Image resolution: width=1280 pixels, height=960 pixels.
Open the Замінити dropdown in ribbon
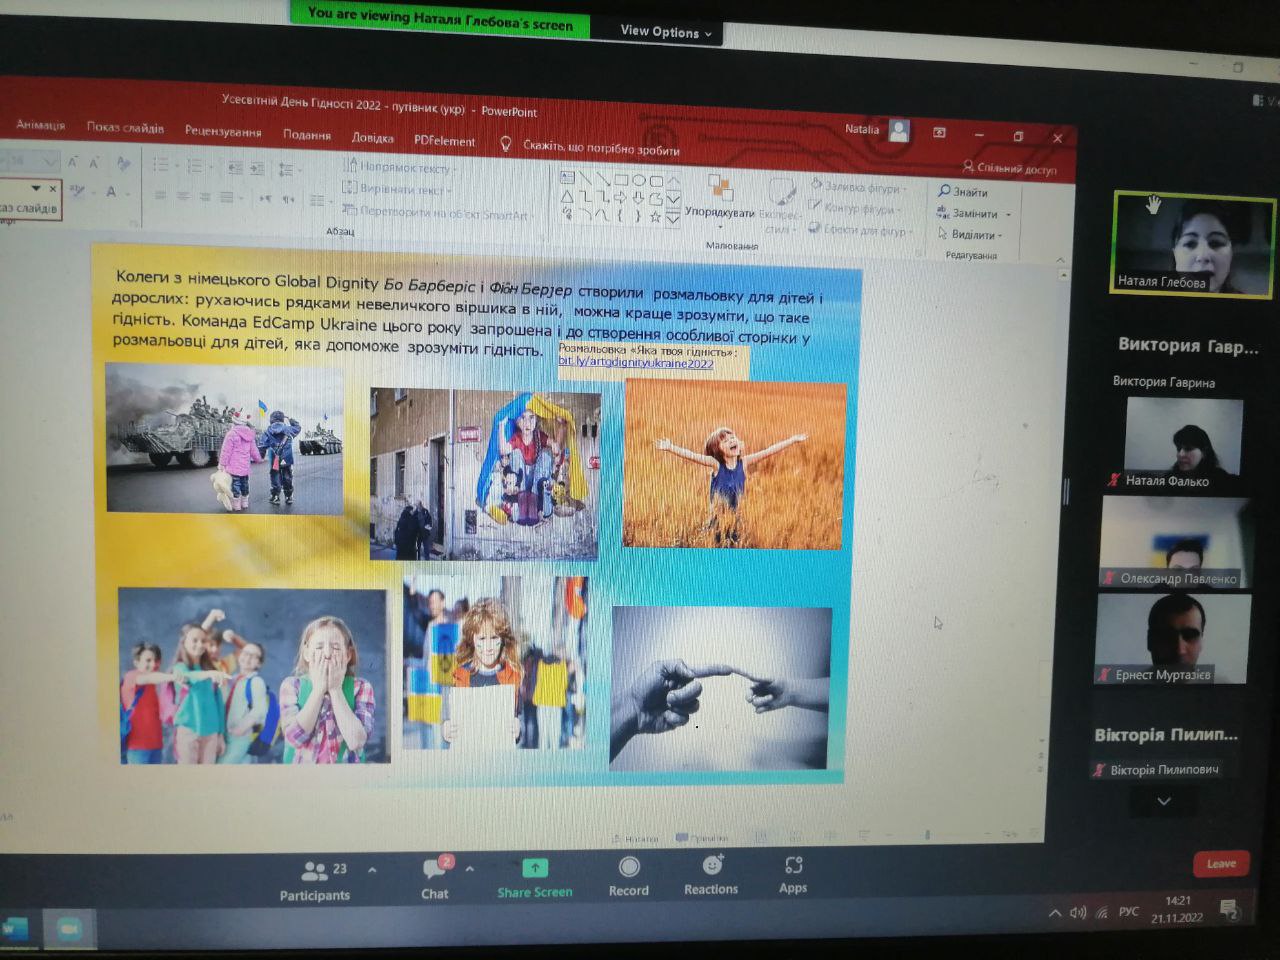tap(1008, 214)
